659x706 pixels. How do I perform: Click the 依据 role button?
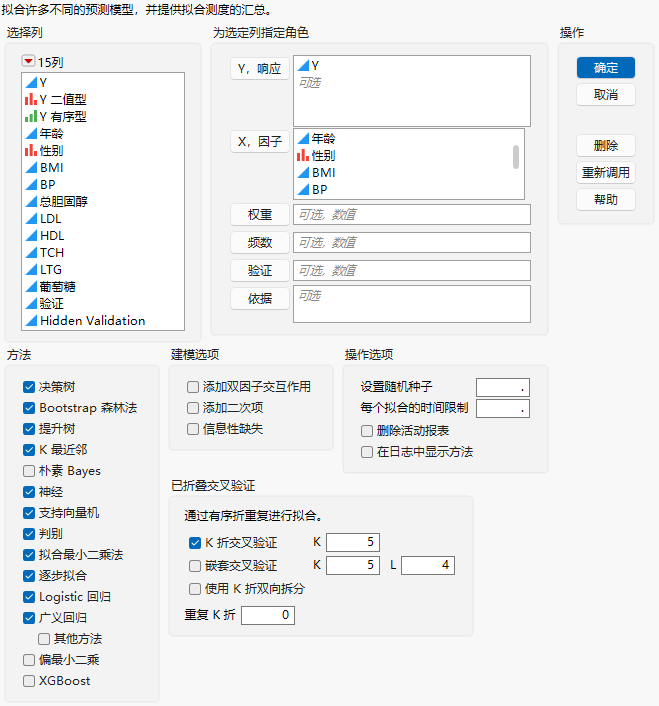tap(260, 299)
